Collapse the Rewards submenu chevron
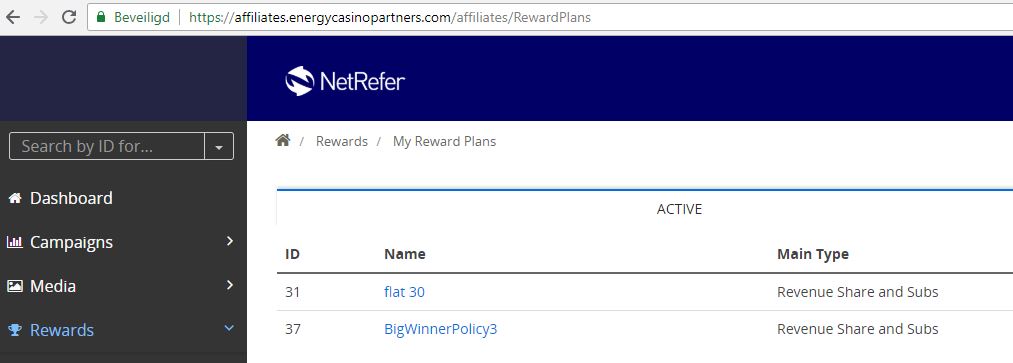The height and width of the screenshot is (363, 1013). (229, 329)
